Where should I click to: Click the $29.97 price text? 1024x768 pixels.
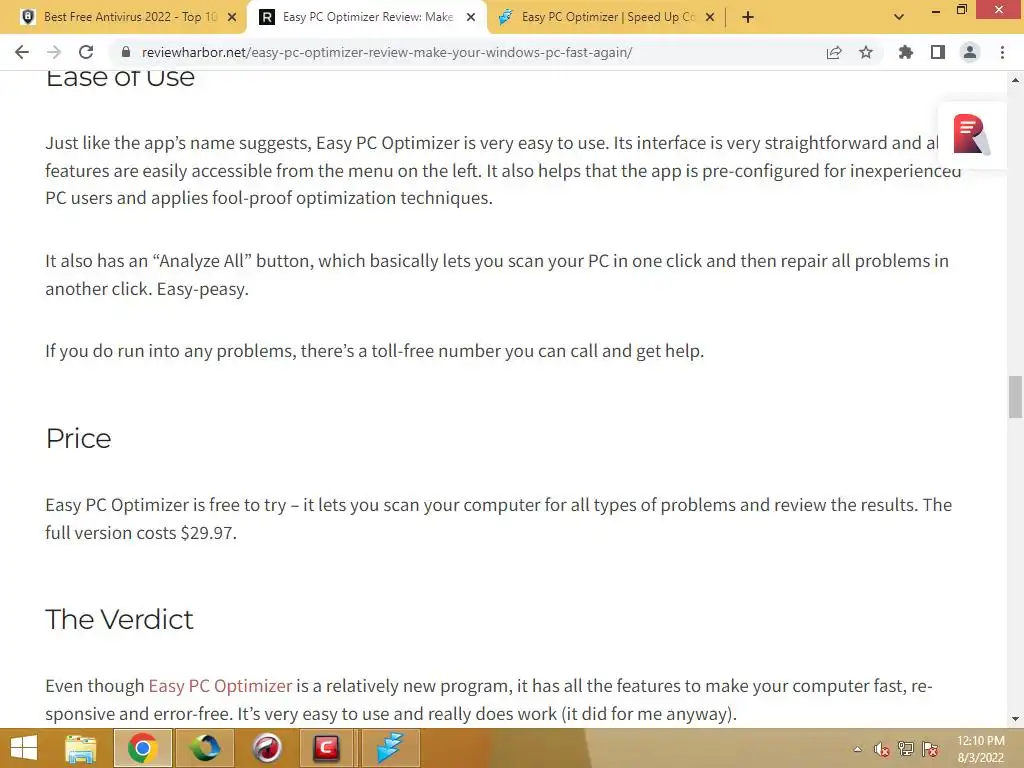(x=208, y=533)
